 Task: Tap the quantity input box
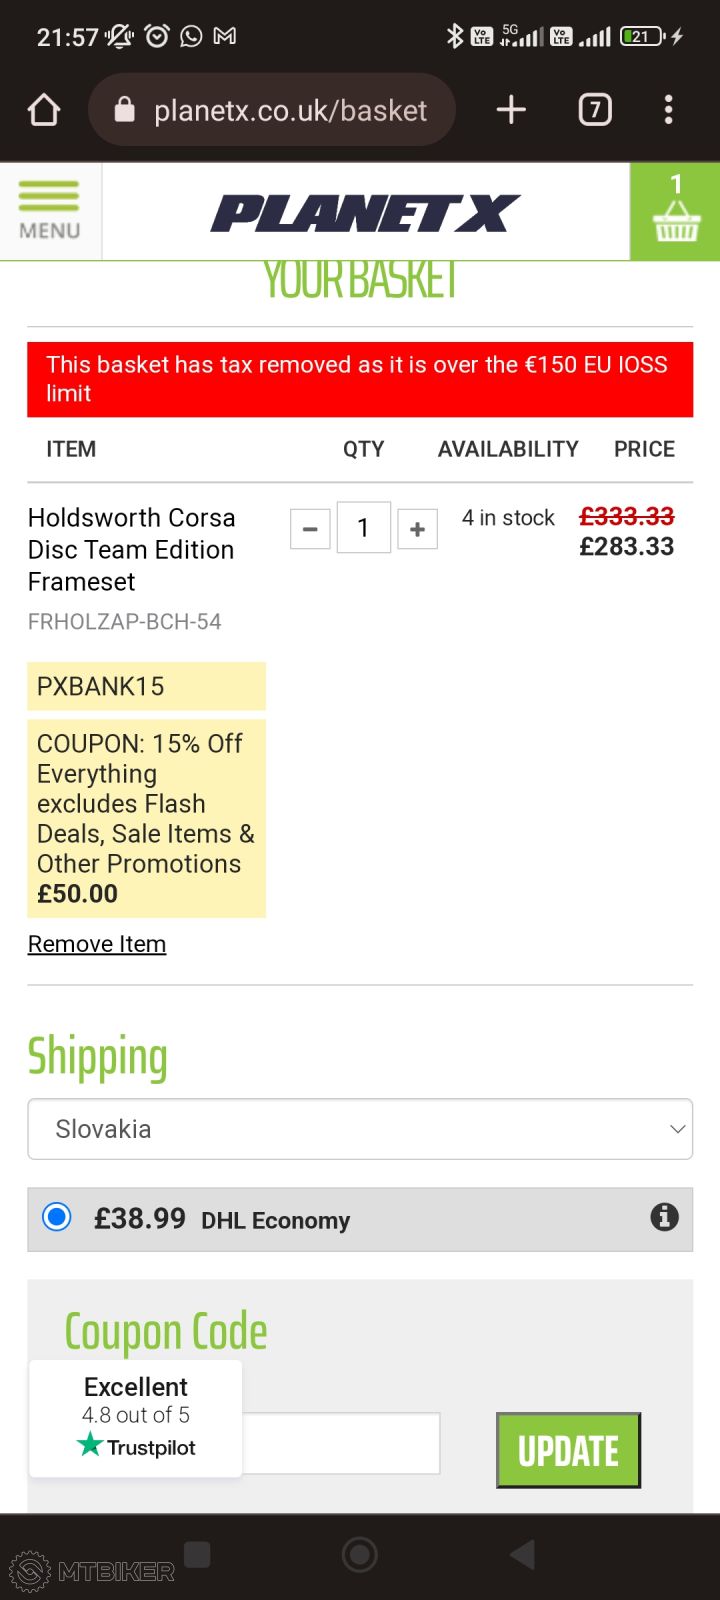363,528
